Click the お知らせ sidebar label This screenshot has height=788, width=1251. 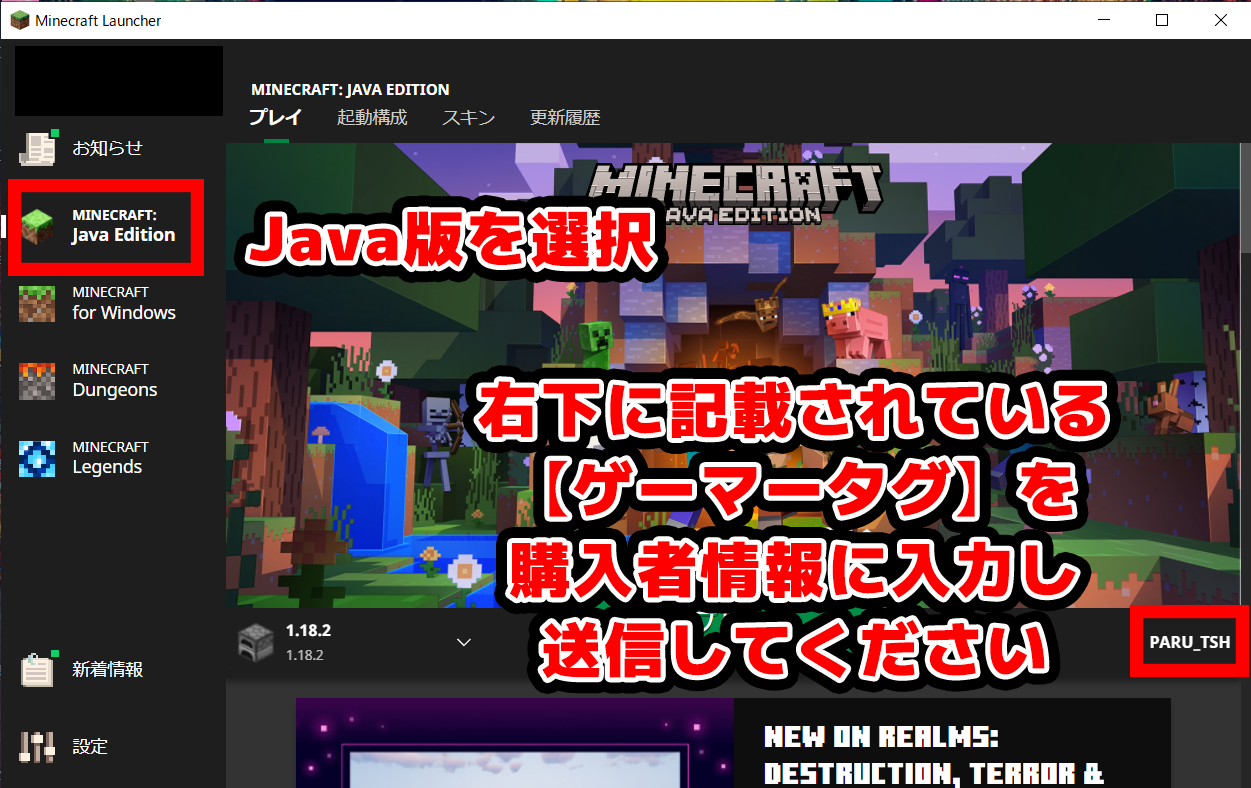(x=107, y=148)
